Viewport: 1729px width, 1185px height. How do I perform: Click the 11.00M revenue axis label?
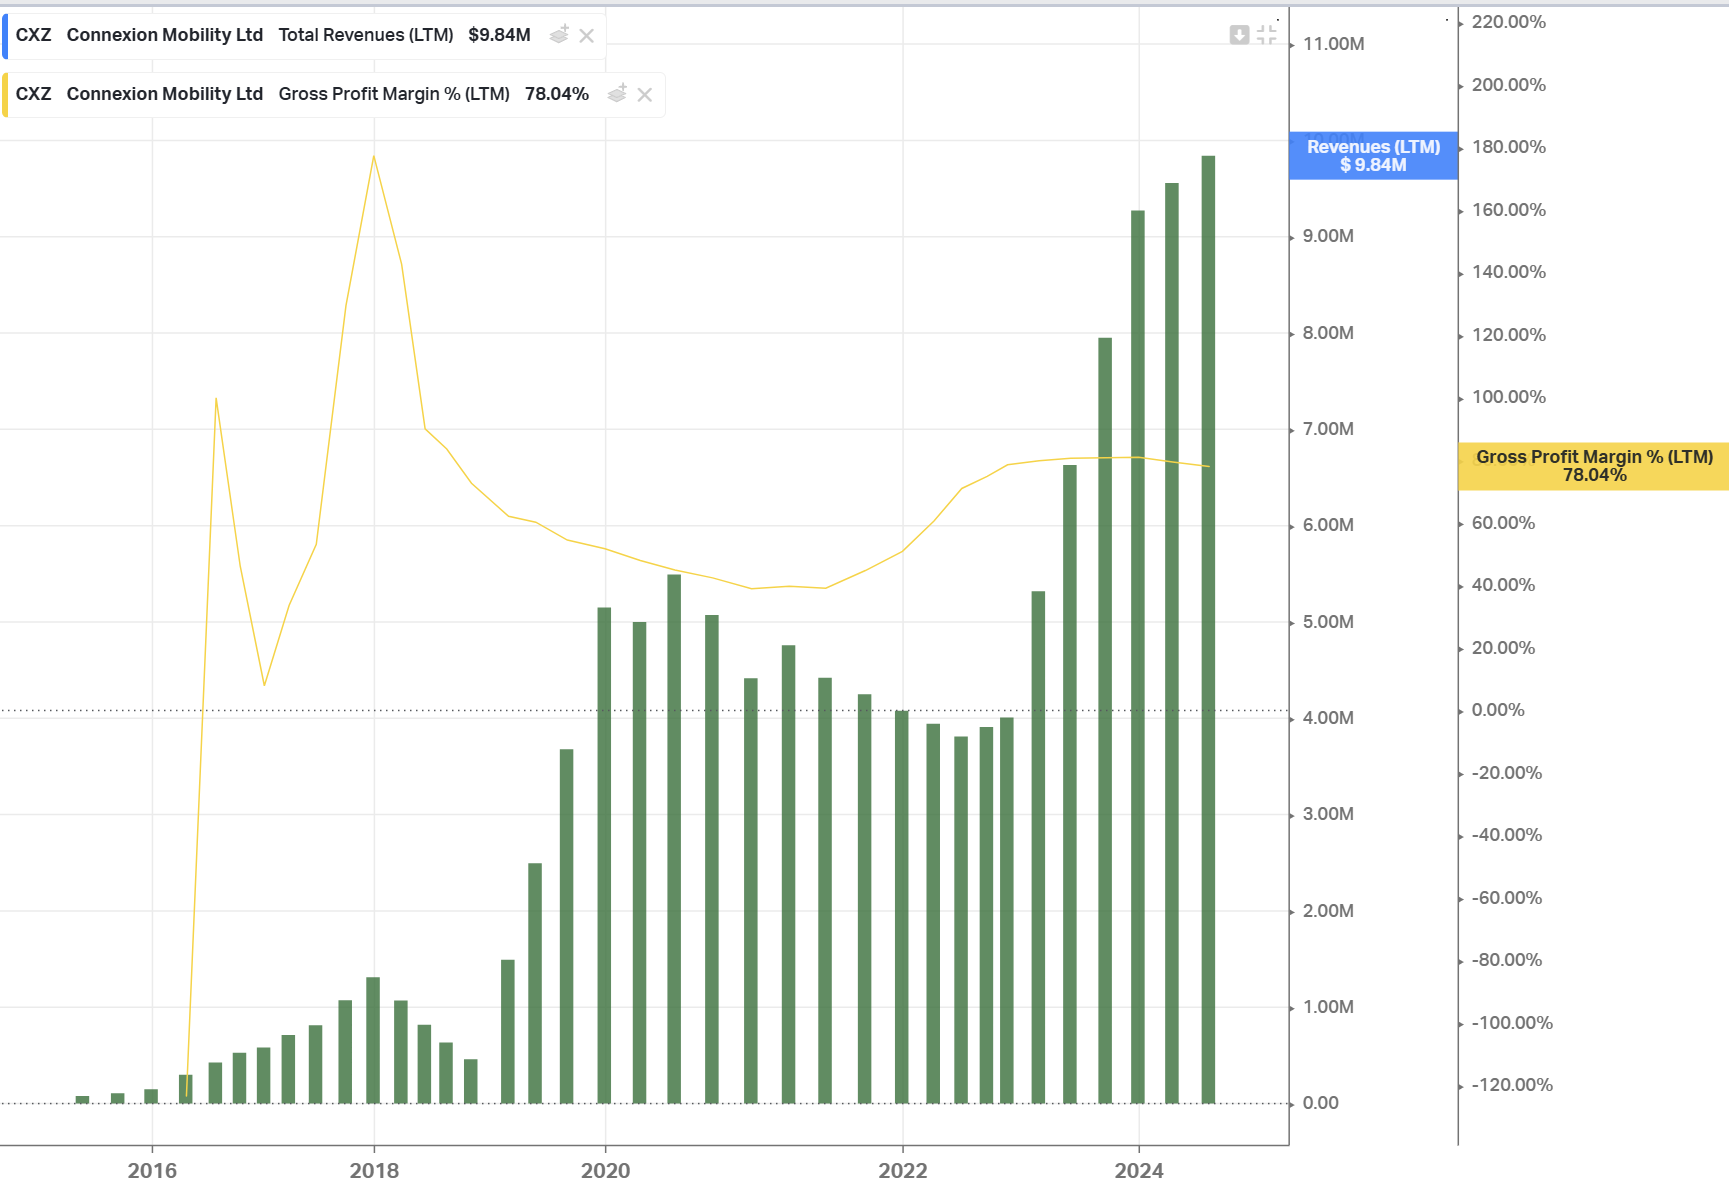[x=1333, y=44]
